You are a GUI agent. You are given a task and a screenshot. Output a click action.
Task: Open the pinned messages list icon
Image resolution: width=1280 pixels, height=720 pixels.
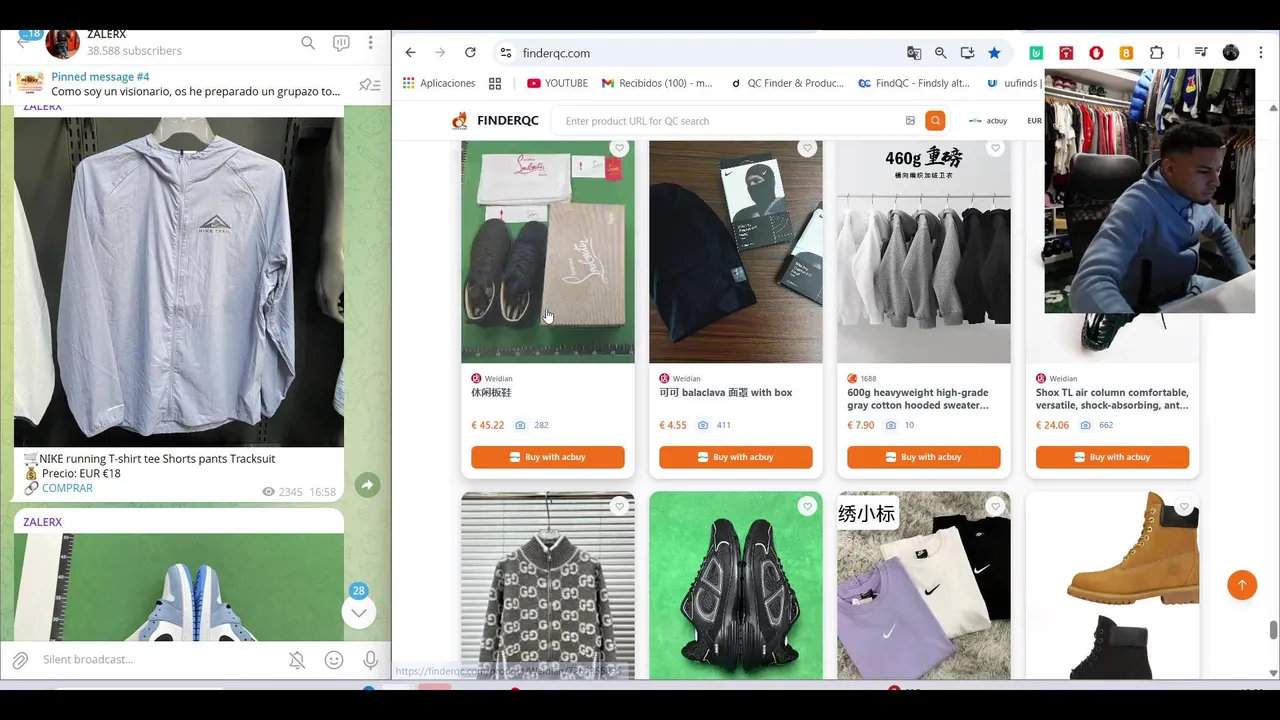[369, 85]
